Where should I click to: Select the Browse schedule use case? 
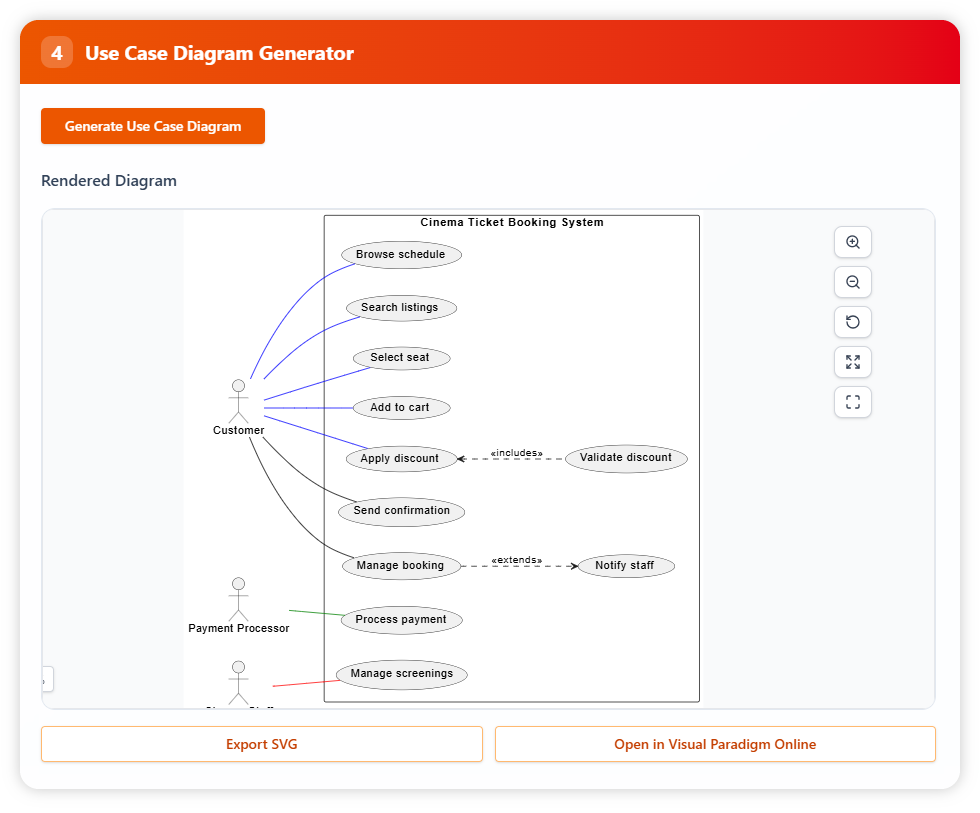point(401,255)
